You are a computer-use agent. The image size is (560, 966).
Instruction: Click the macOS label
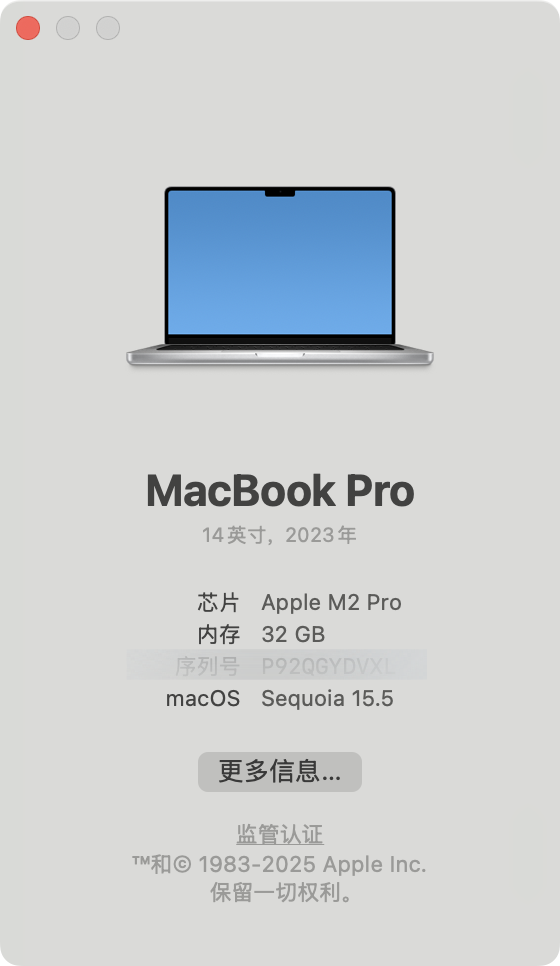[x=203, y=699]
